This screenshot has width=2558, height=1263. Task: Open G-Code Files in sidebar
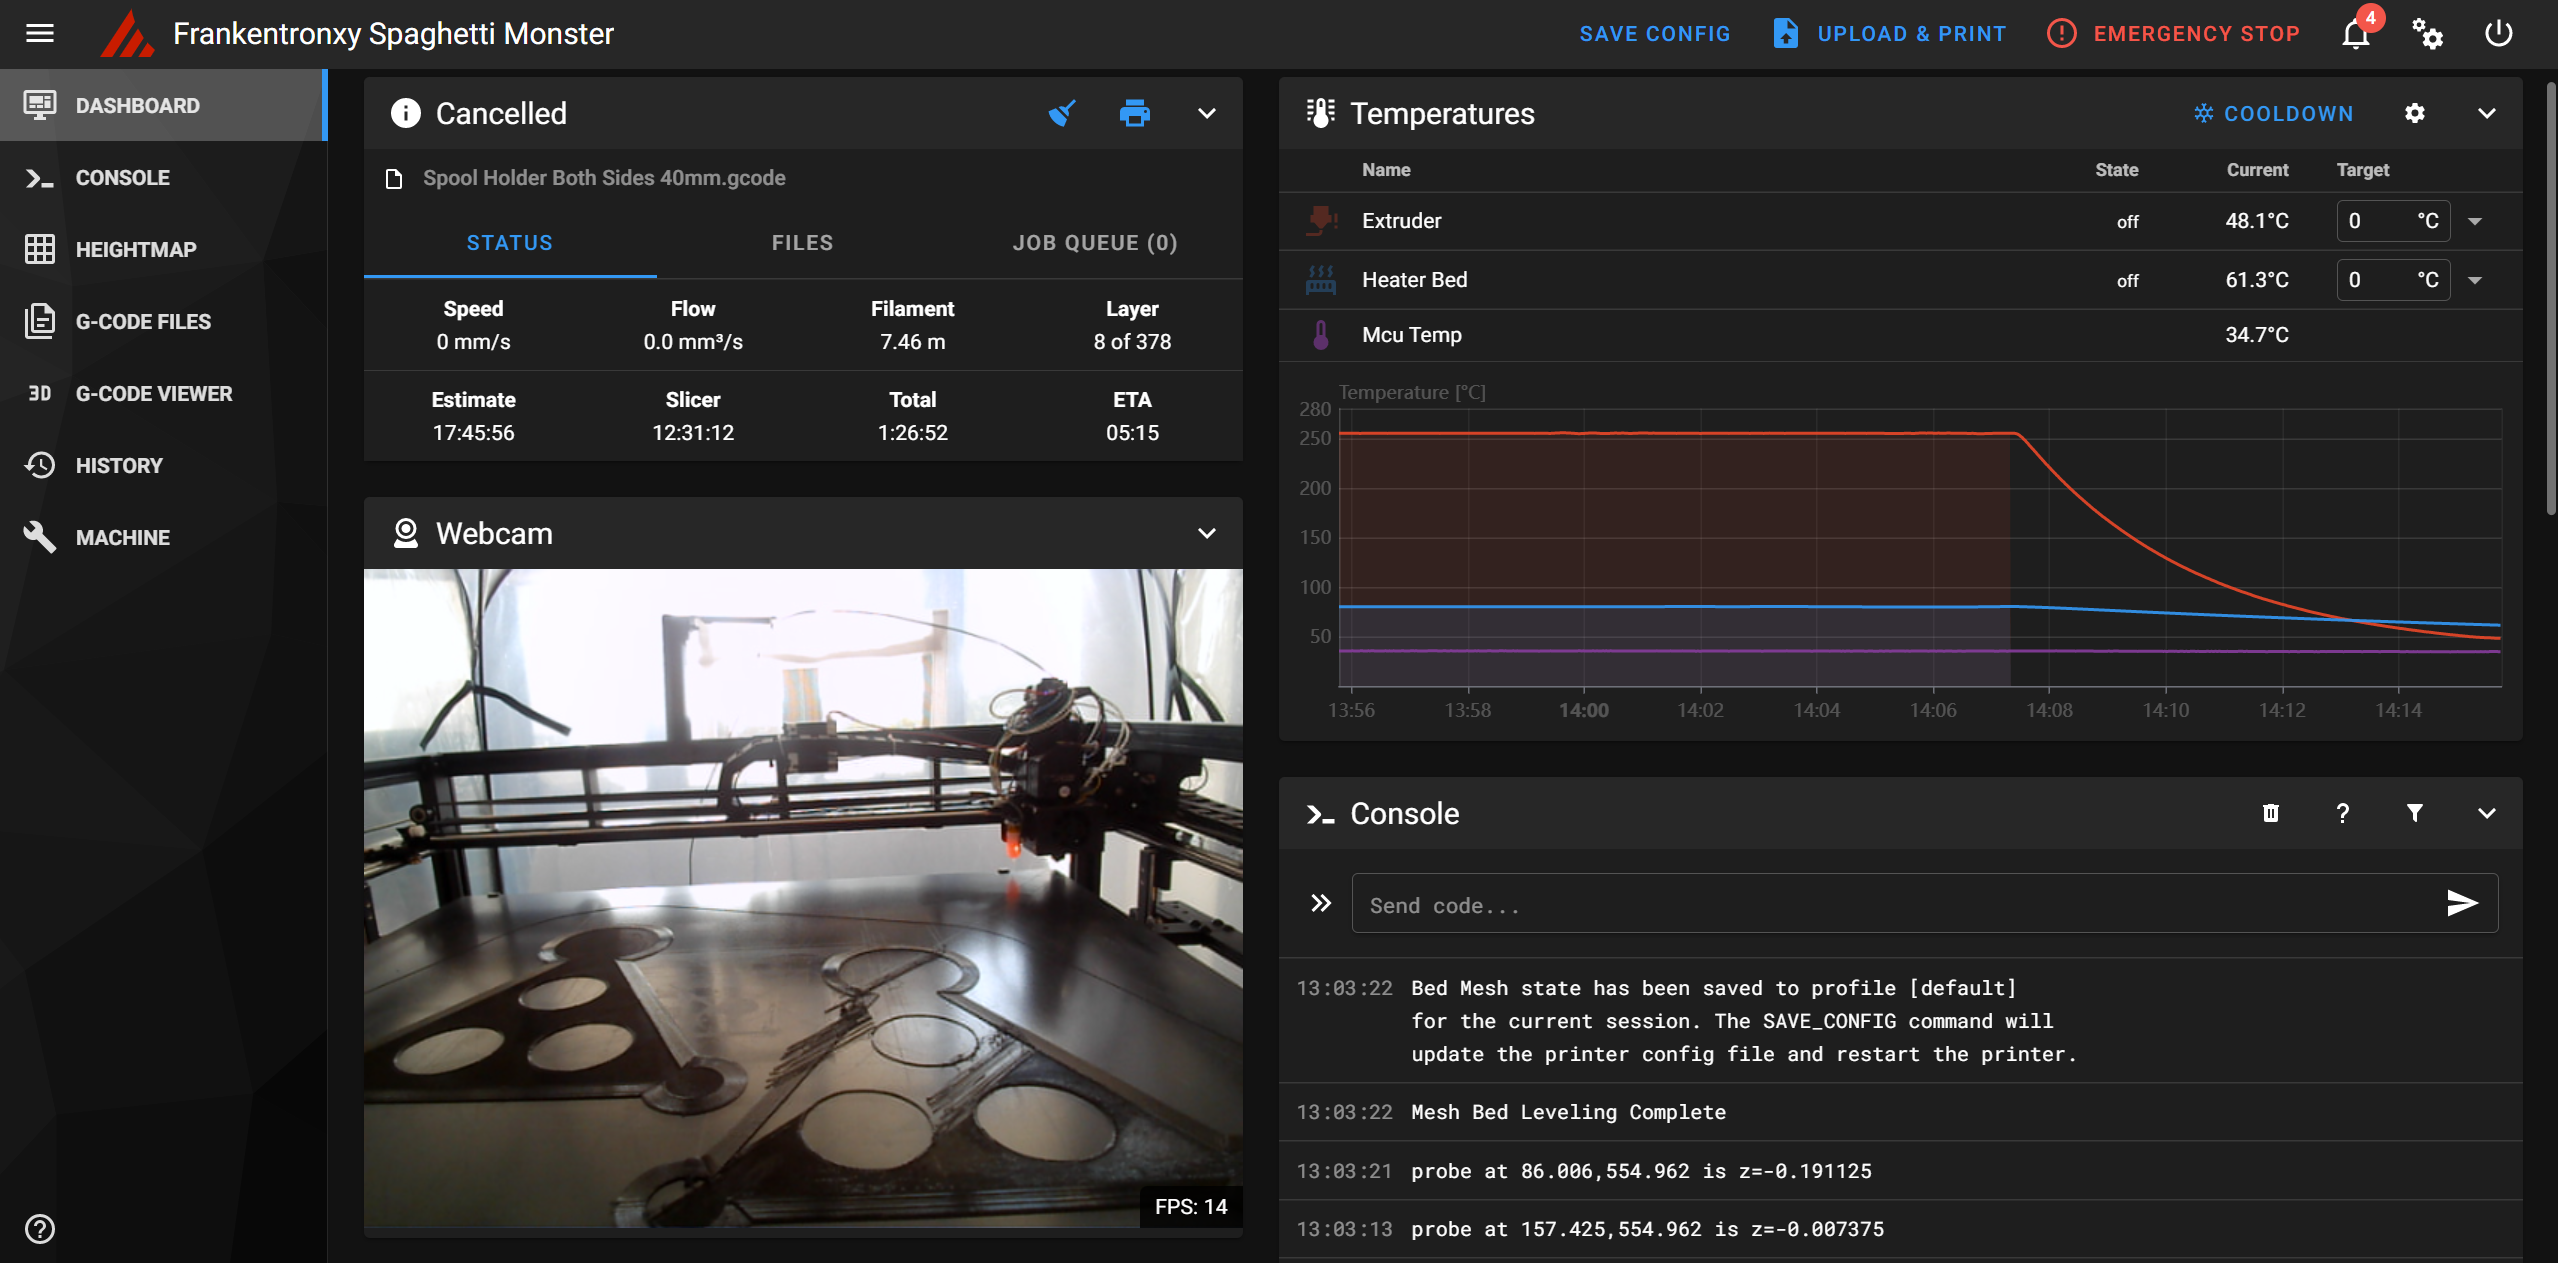[164, 321]
